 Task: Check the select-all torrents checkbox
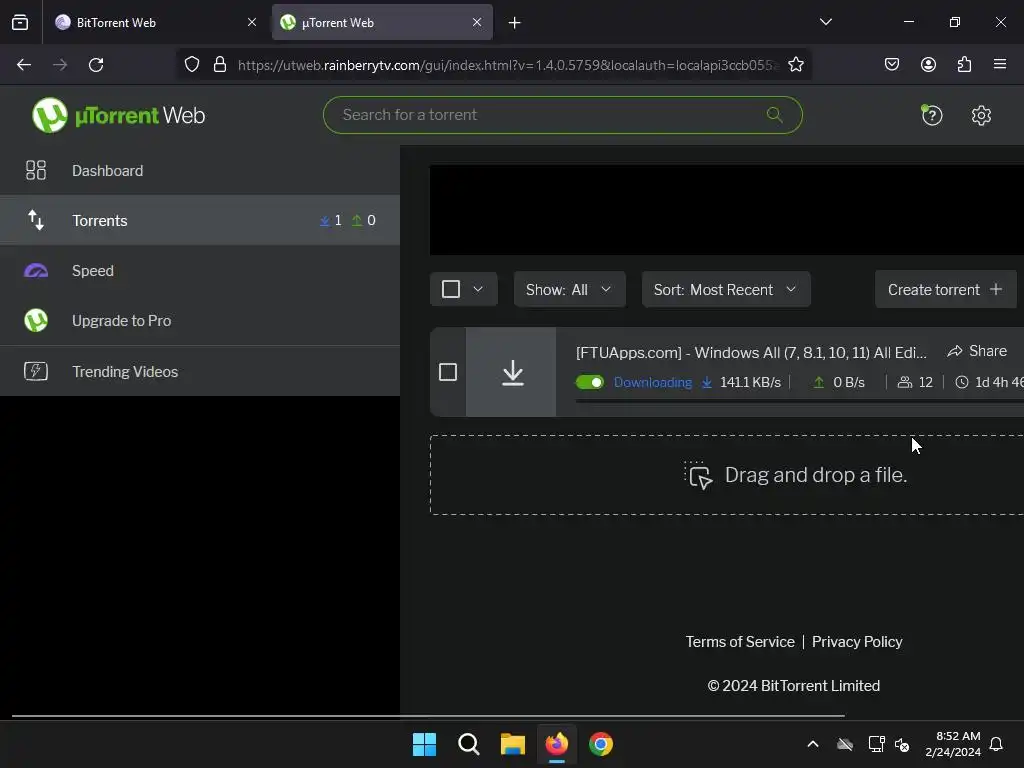pos(451,289)
